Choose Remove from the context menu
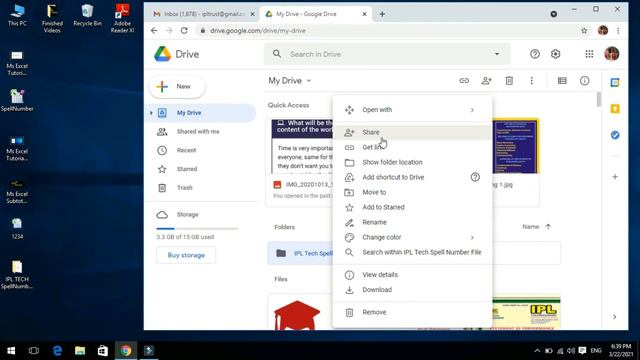Viewport: 640px width, 360px height. [x=412, y=312]
